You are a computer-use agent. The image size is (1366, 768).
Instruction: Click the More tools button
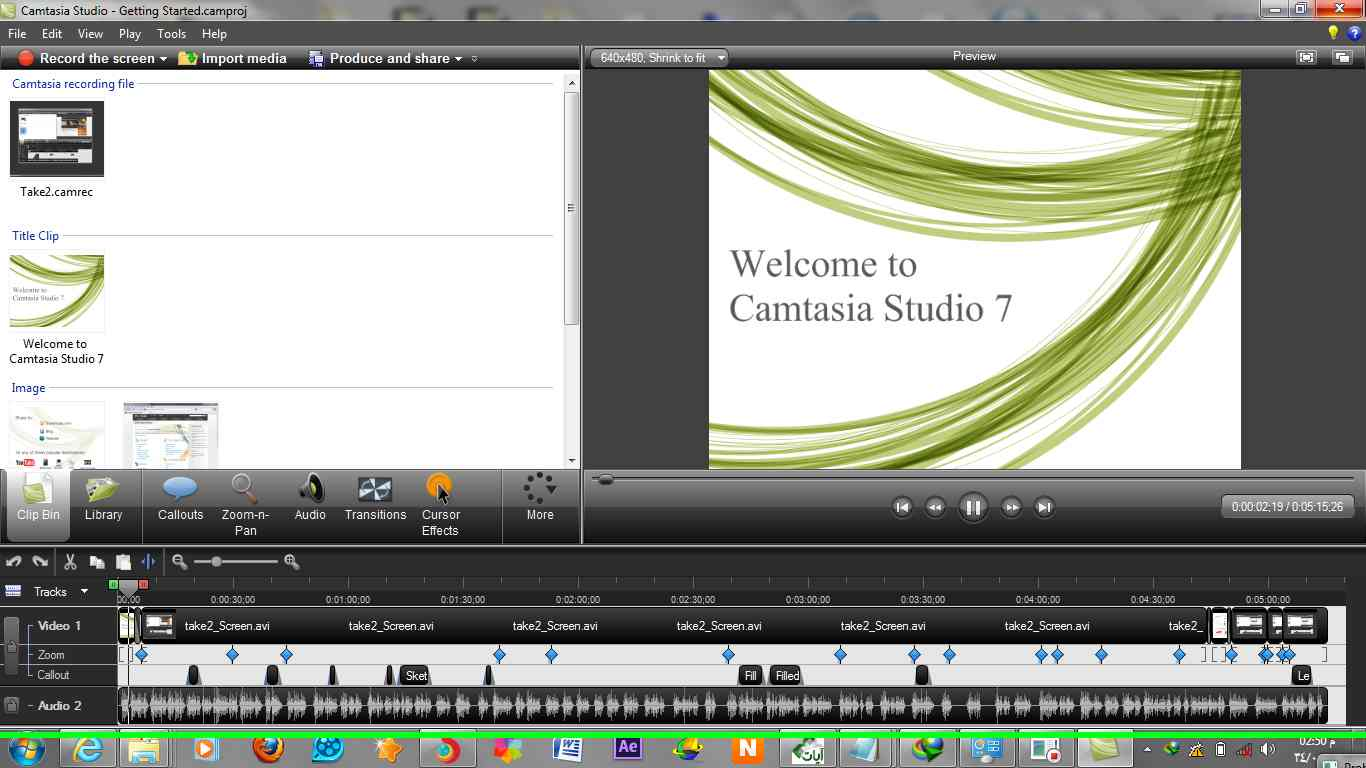[x=540, y=498]
